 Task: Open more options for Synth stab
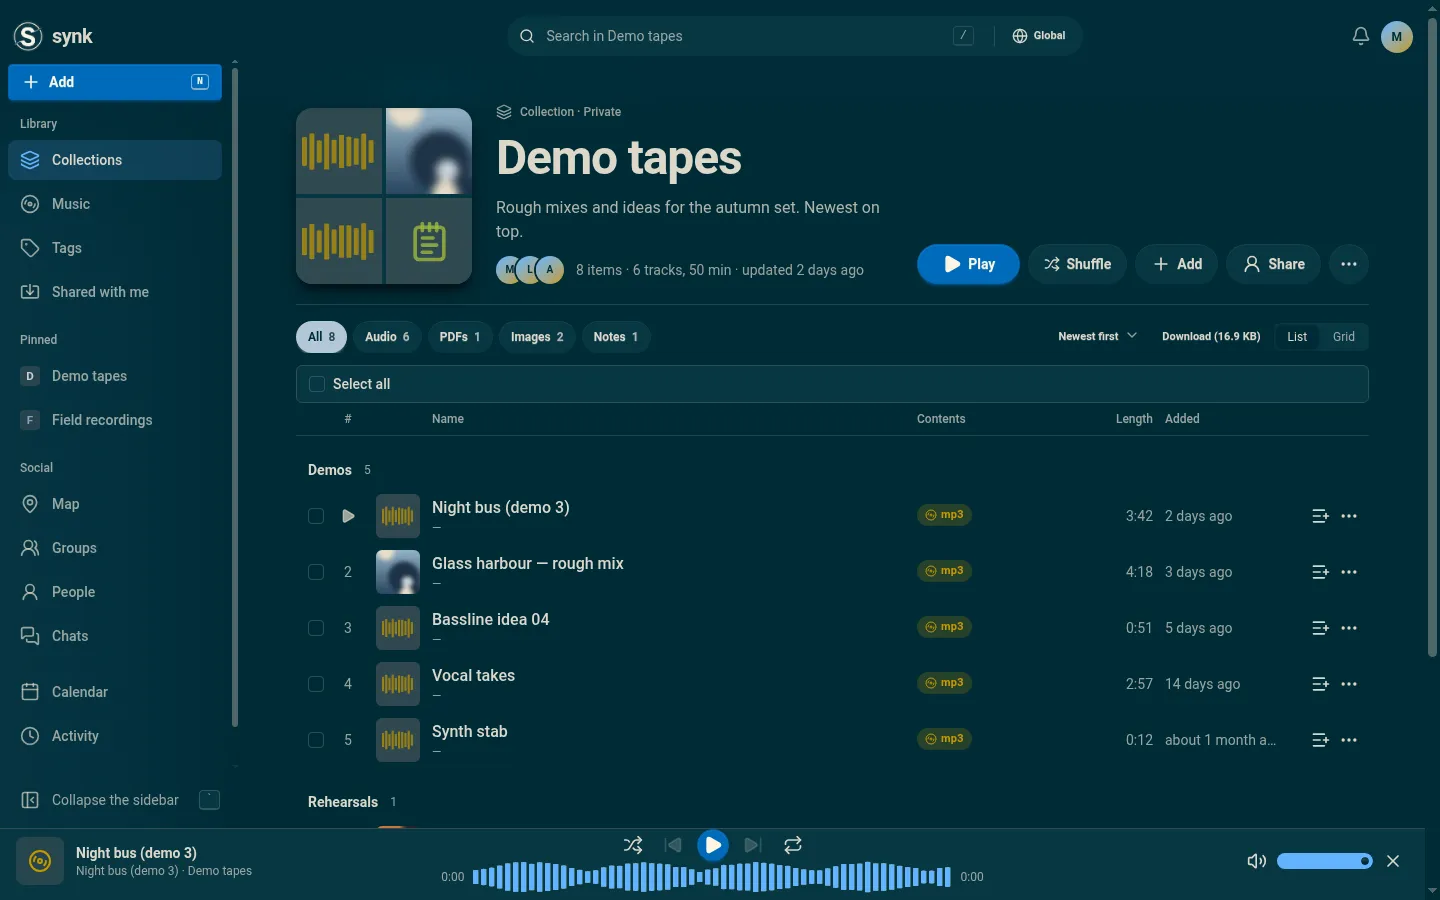coord(1349,740)
